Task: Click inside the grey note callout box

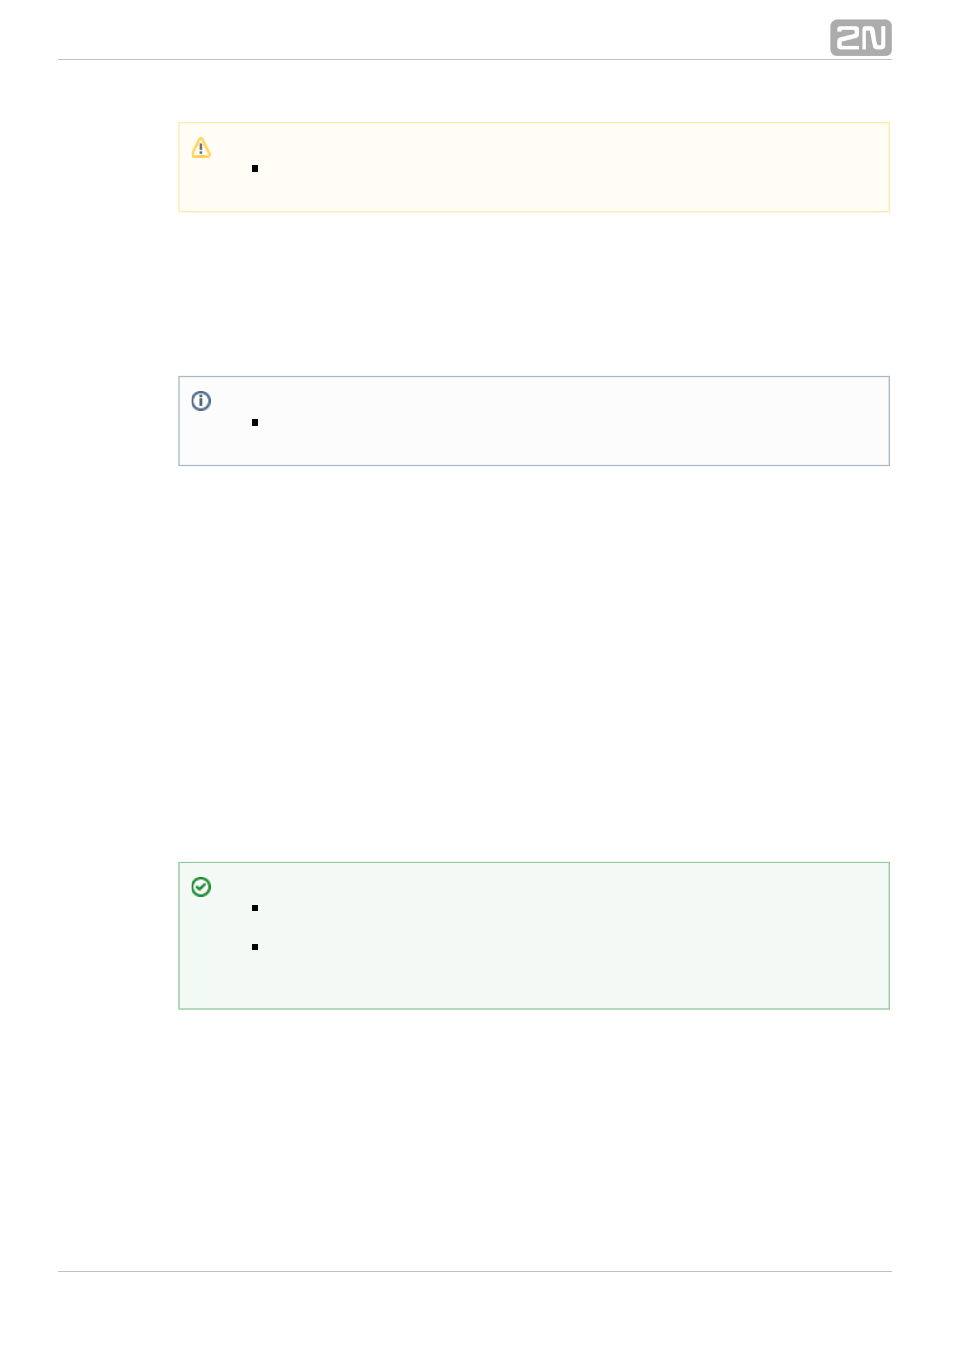Action: (534, 421)
